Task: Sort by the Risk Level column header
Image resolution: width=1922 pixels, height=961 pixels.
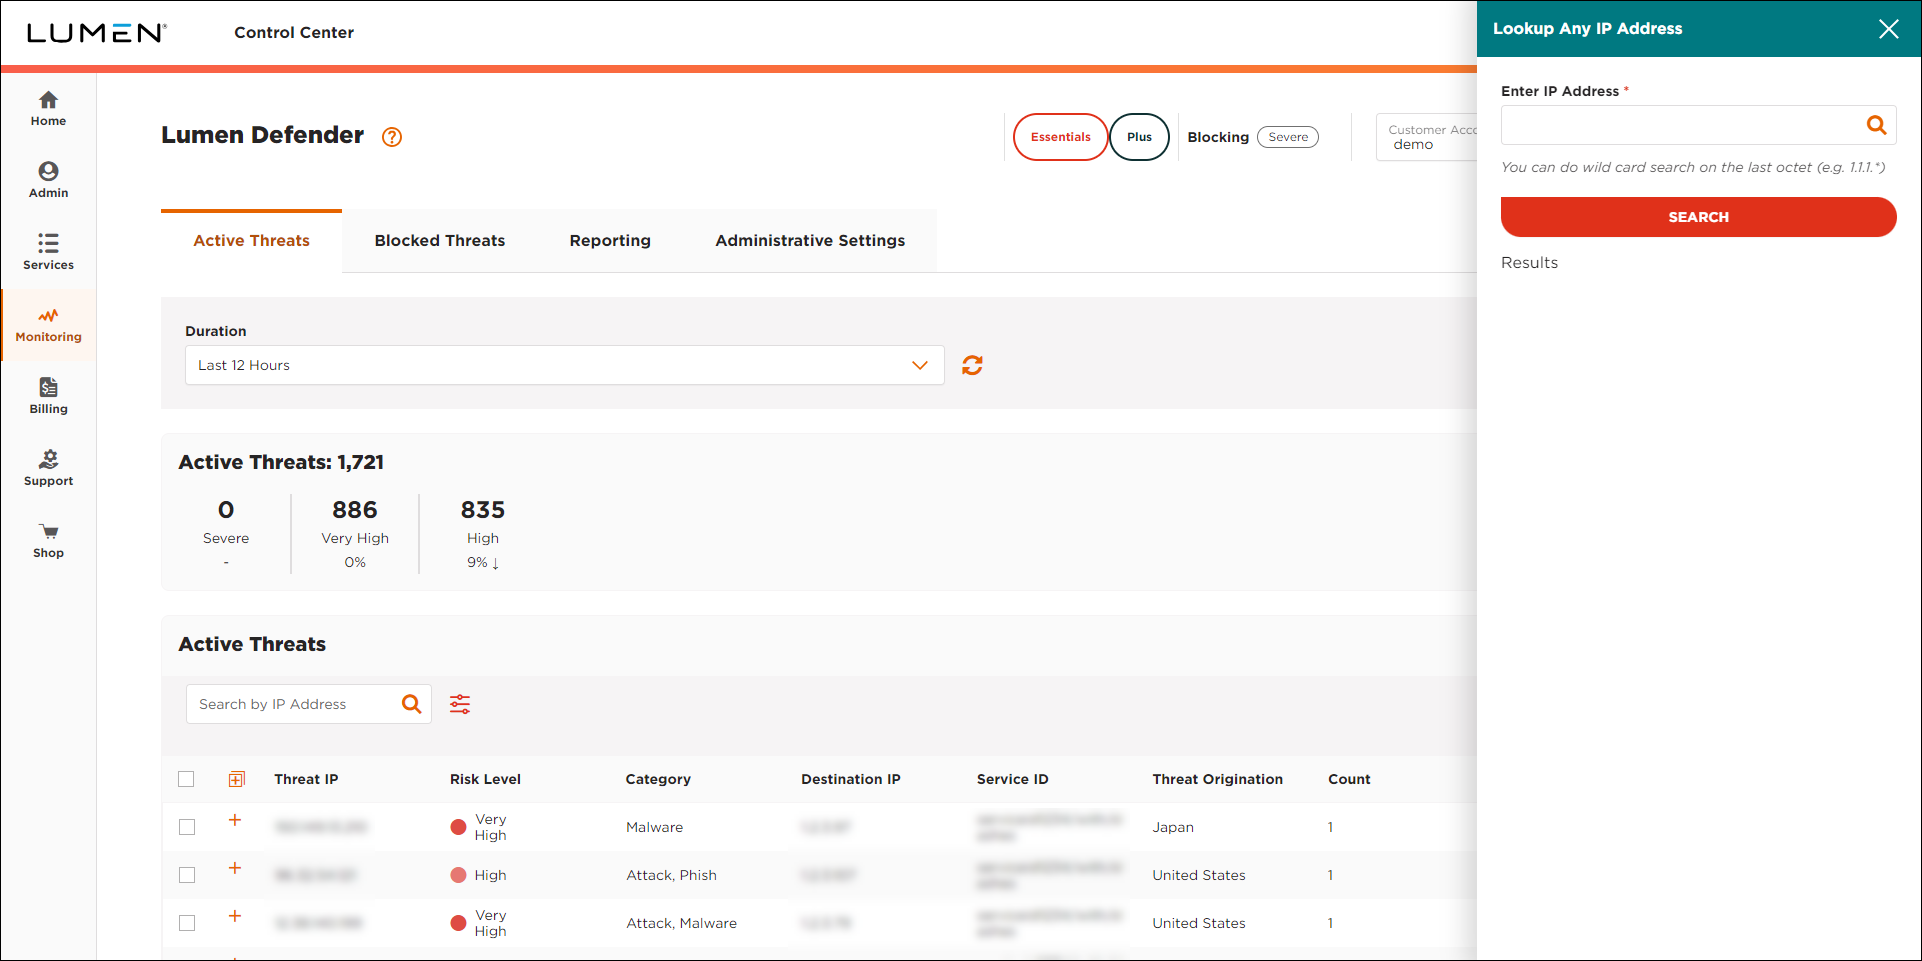Action: tap(485, 779)
